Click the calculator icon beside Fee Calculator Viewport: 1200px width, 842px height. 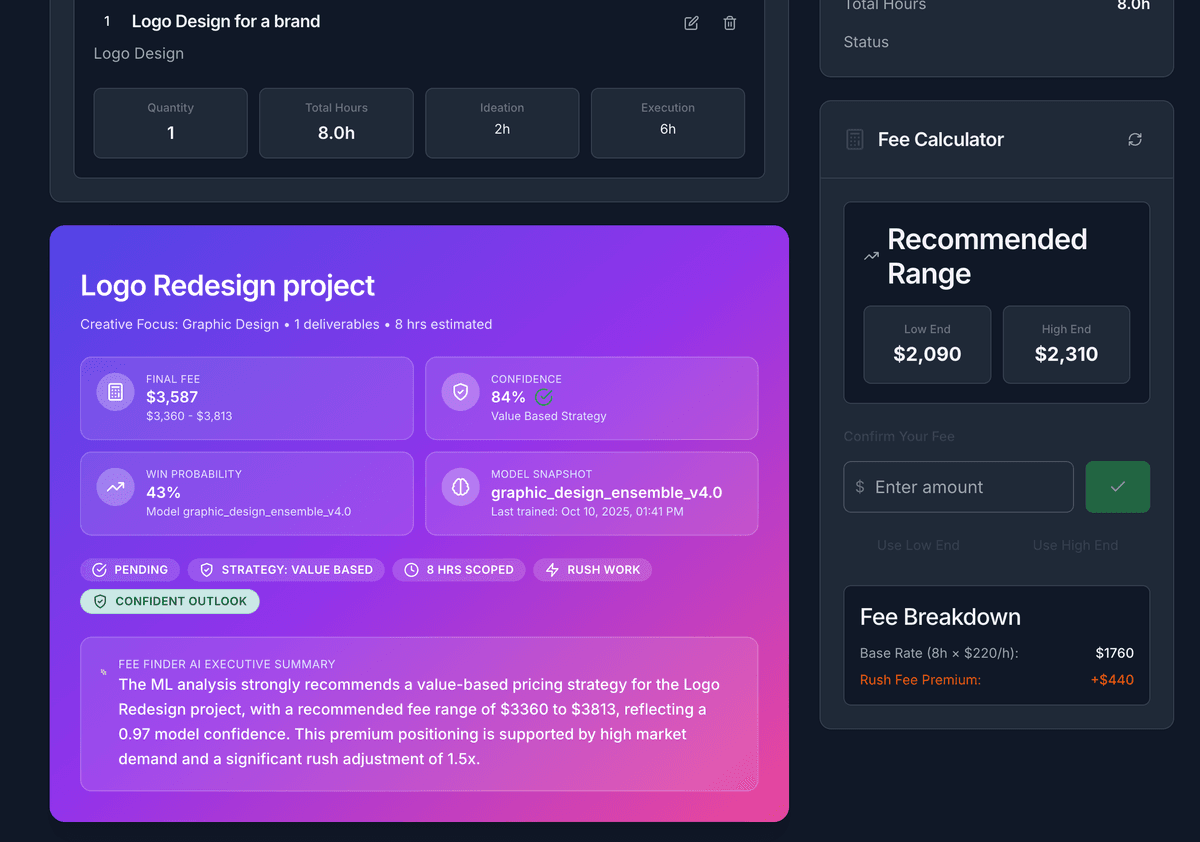[x=854, y=140]
